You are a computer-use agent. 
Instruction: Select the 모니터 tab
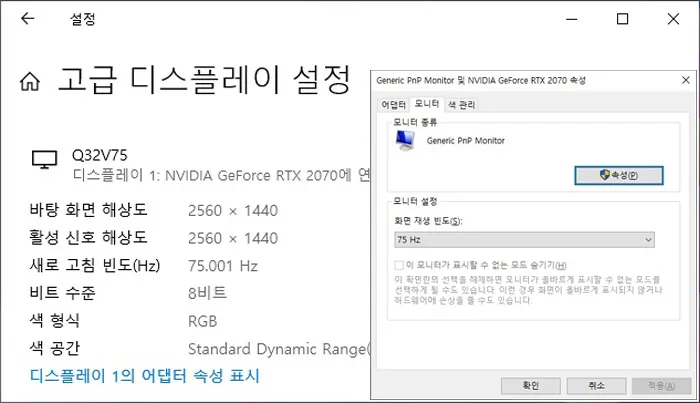pos(427,104)
